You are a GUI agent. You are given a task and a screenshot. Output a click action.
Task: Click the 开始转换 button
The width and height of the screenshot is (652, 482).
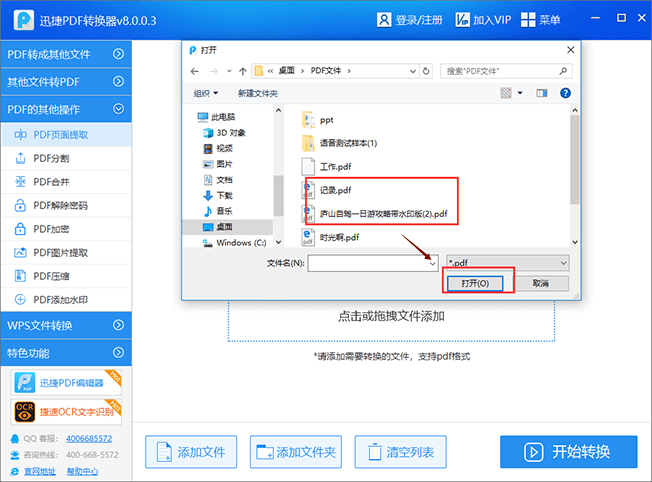[568, 451]
